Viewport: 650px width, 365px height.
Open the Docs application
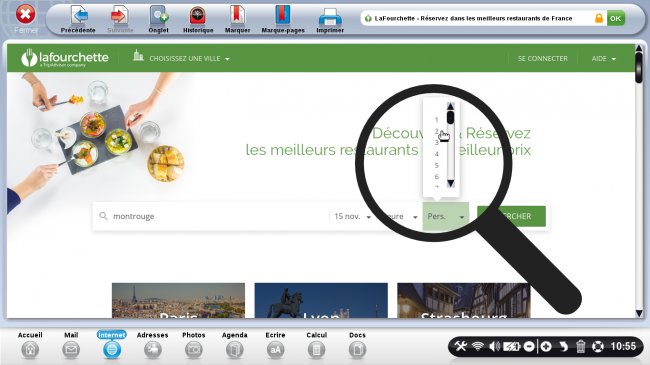click(357, 345)
